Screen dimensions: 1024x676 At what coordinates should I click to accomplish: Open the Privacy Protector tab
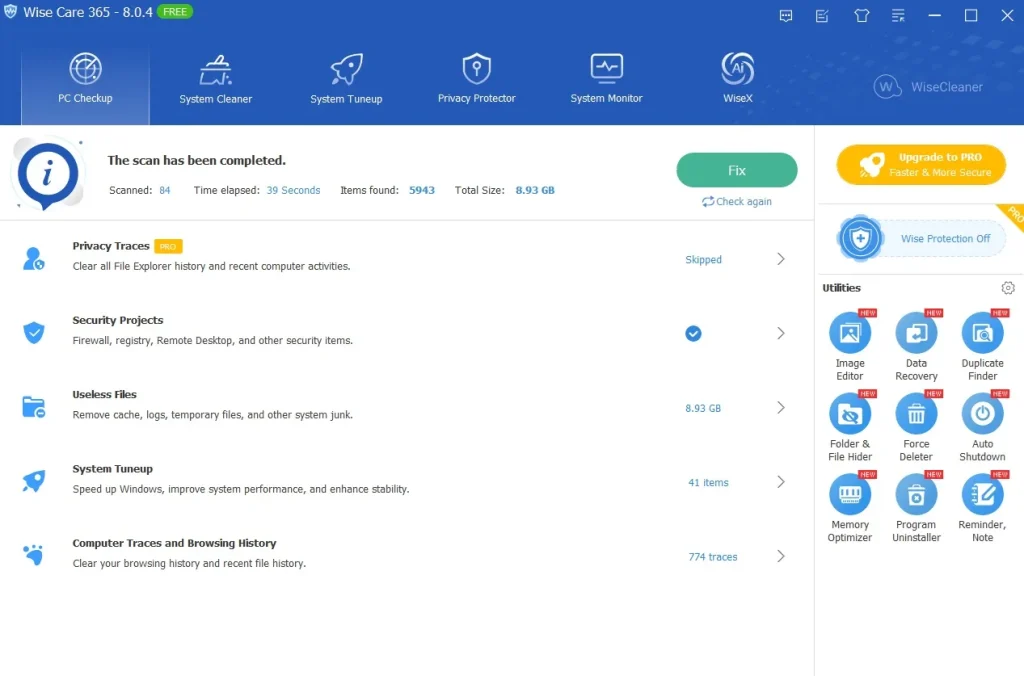click(x=477, y=79)
